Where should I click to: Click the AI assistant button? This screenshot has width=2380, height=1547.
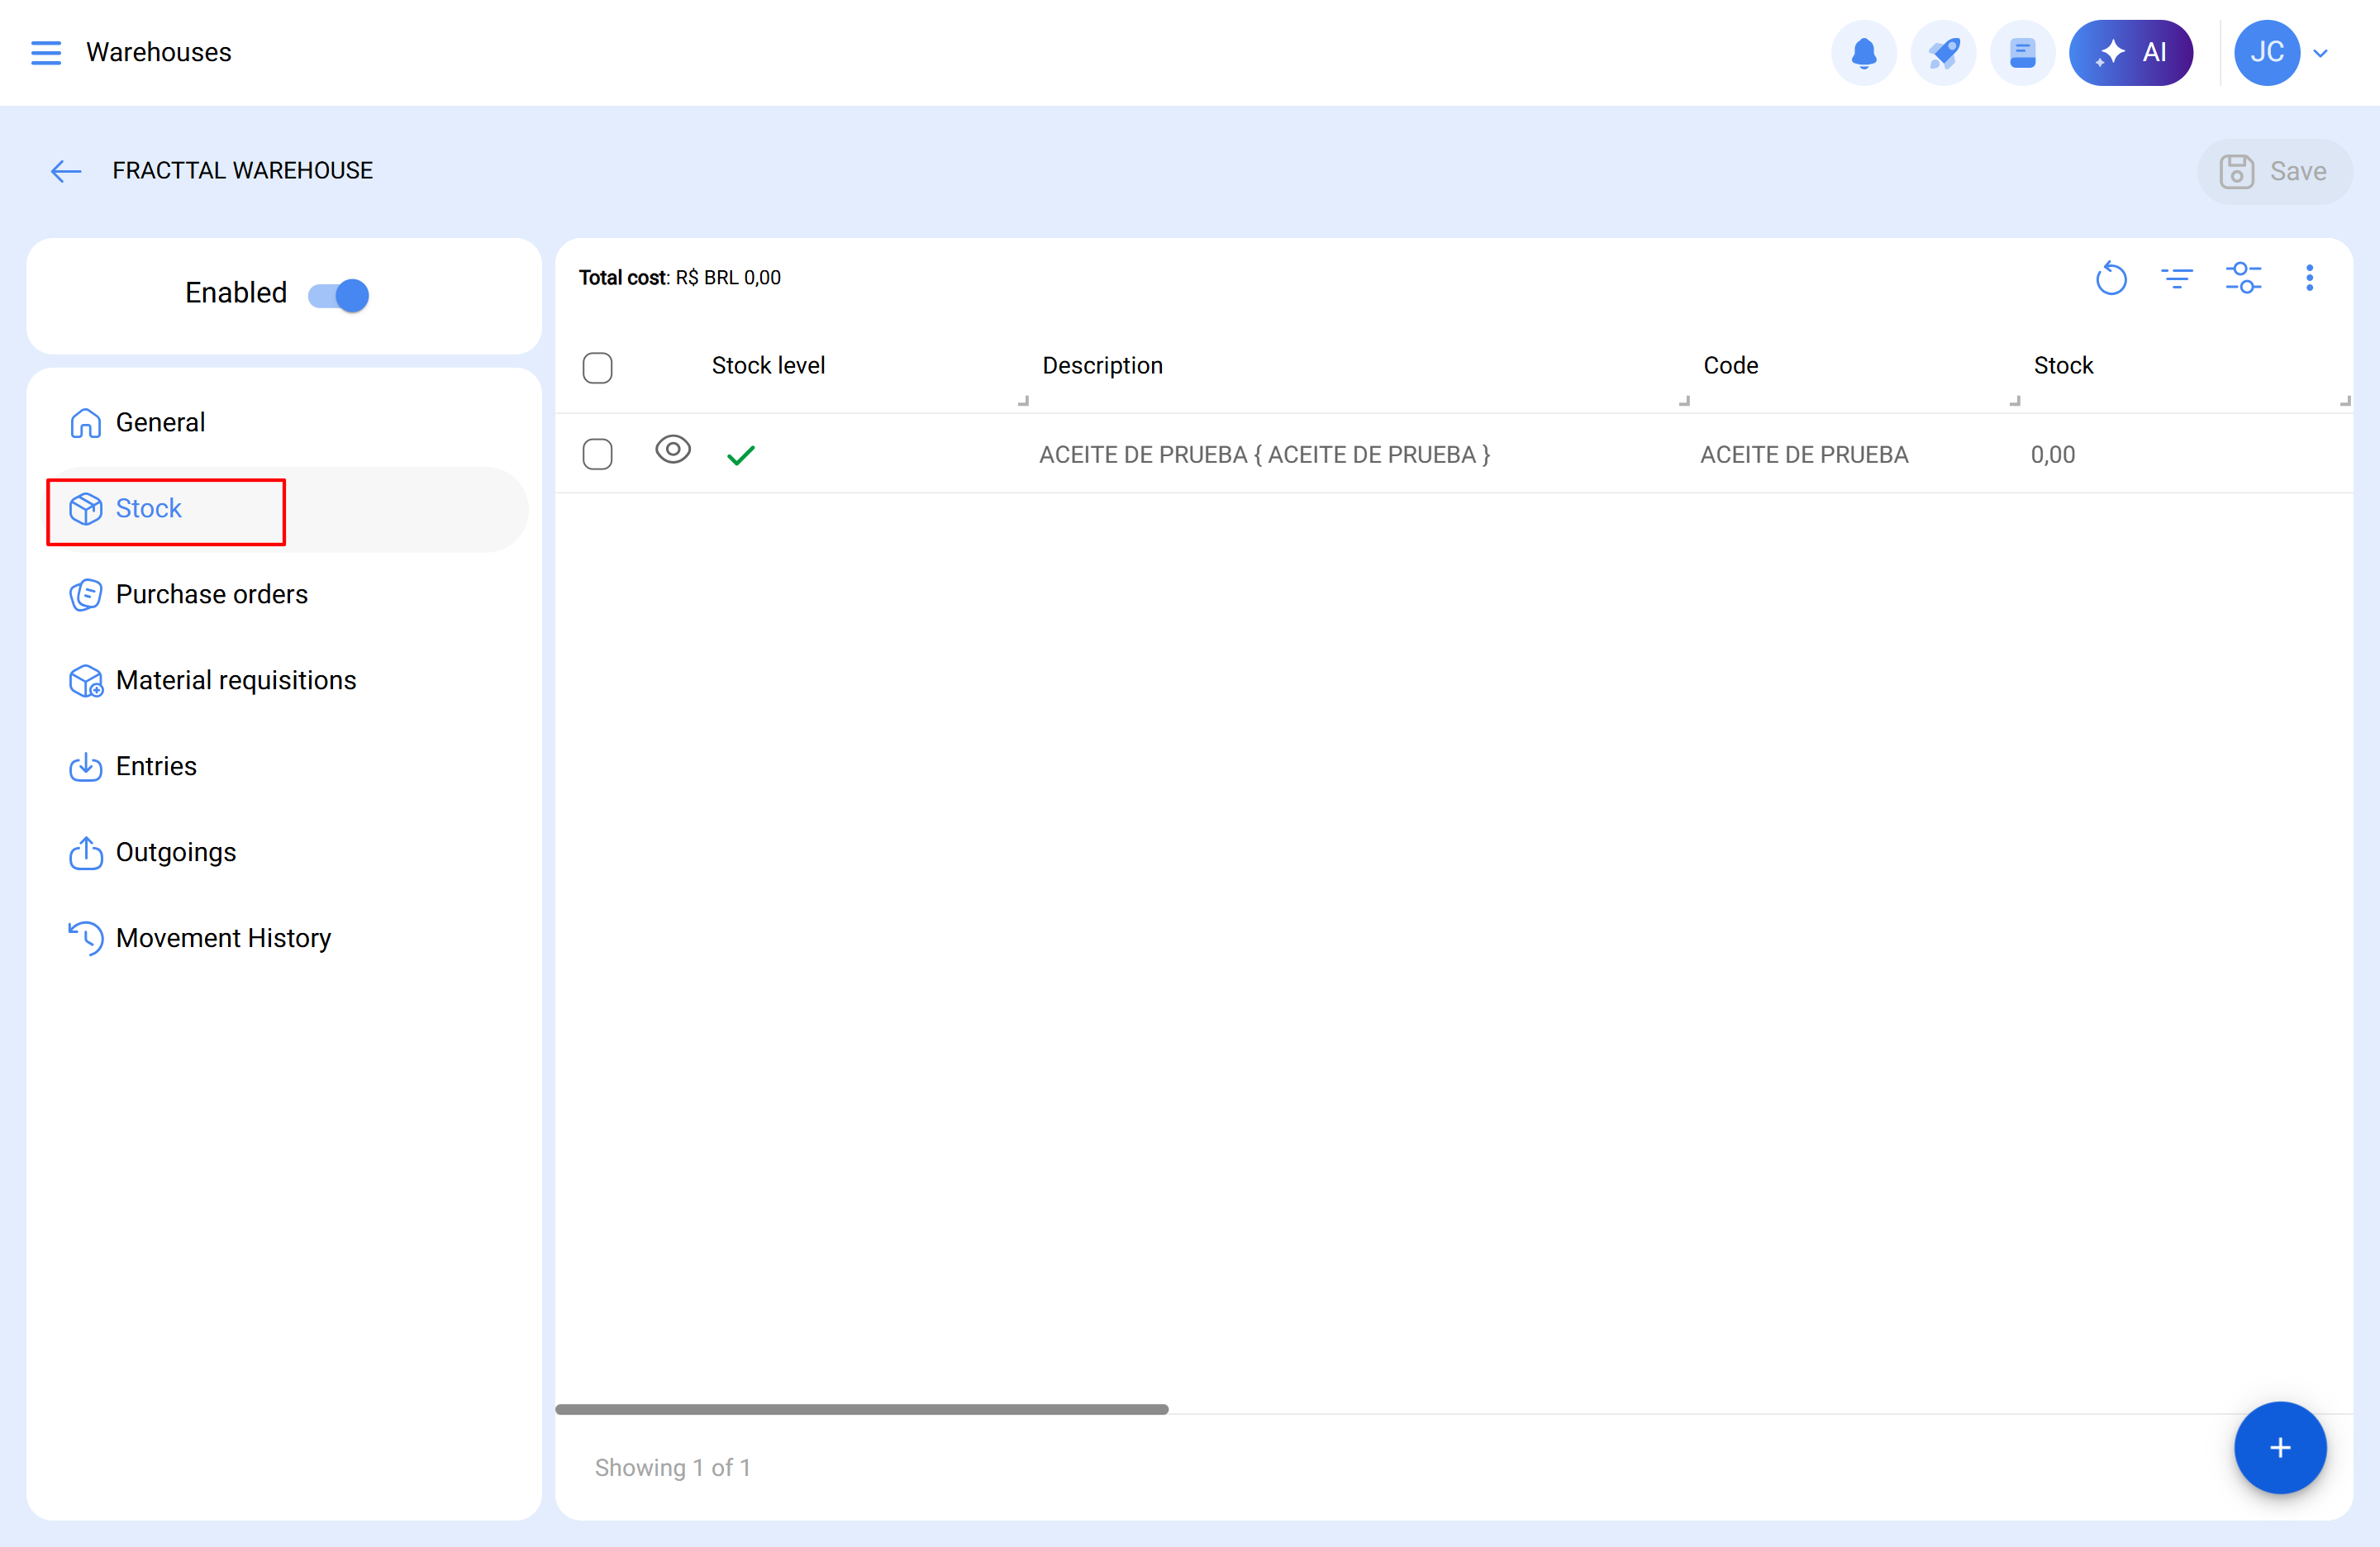[2130, 52]
